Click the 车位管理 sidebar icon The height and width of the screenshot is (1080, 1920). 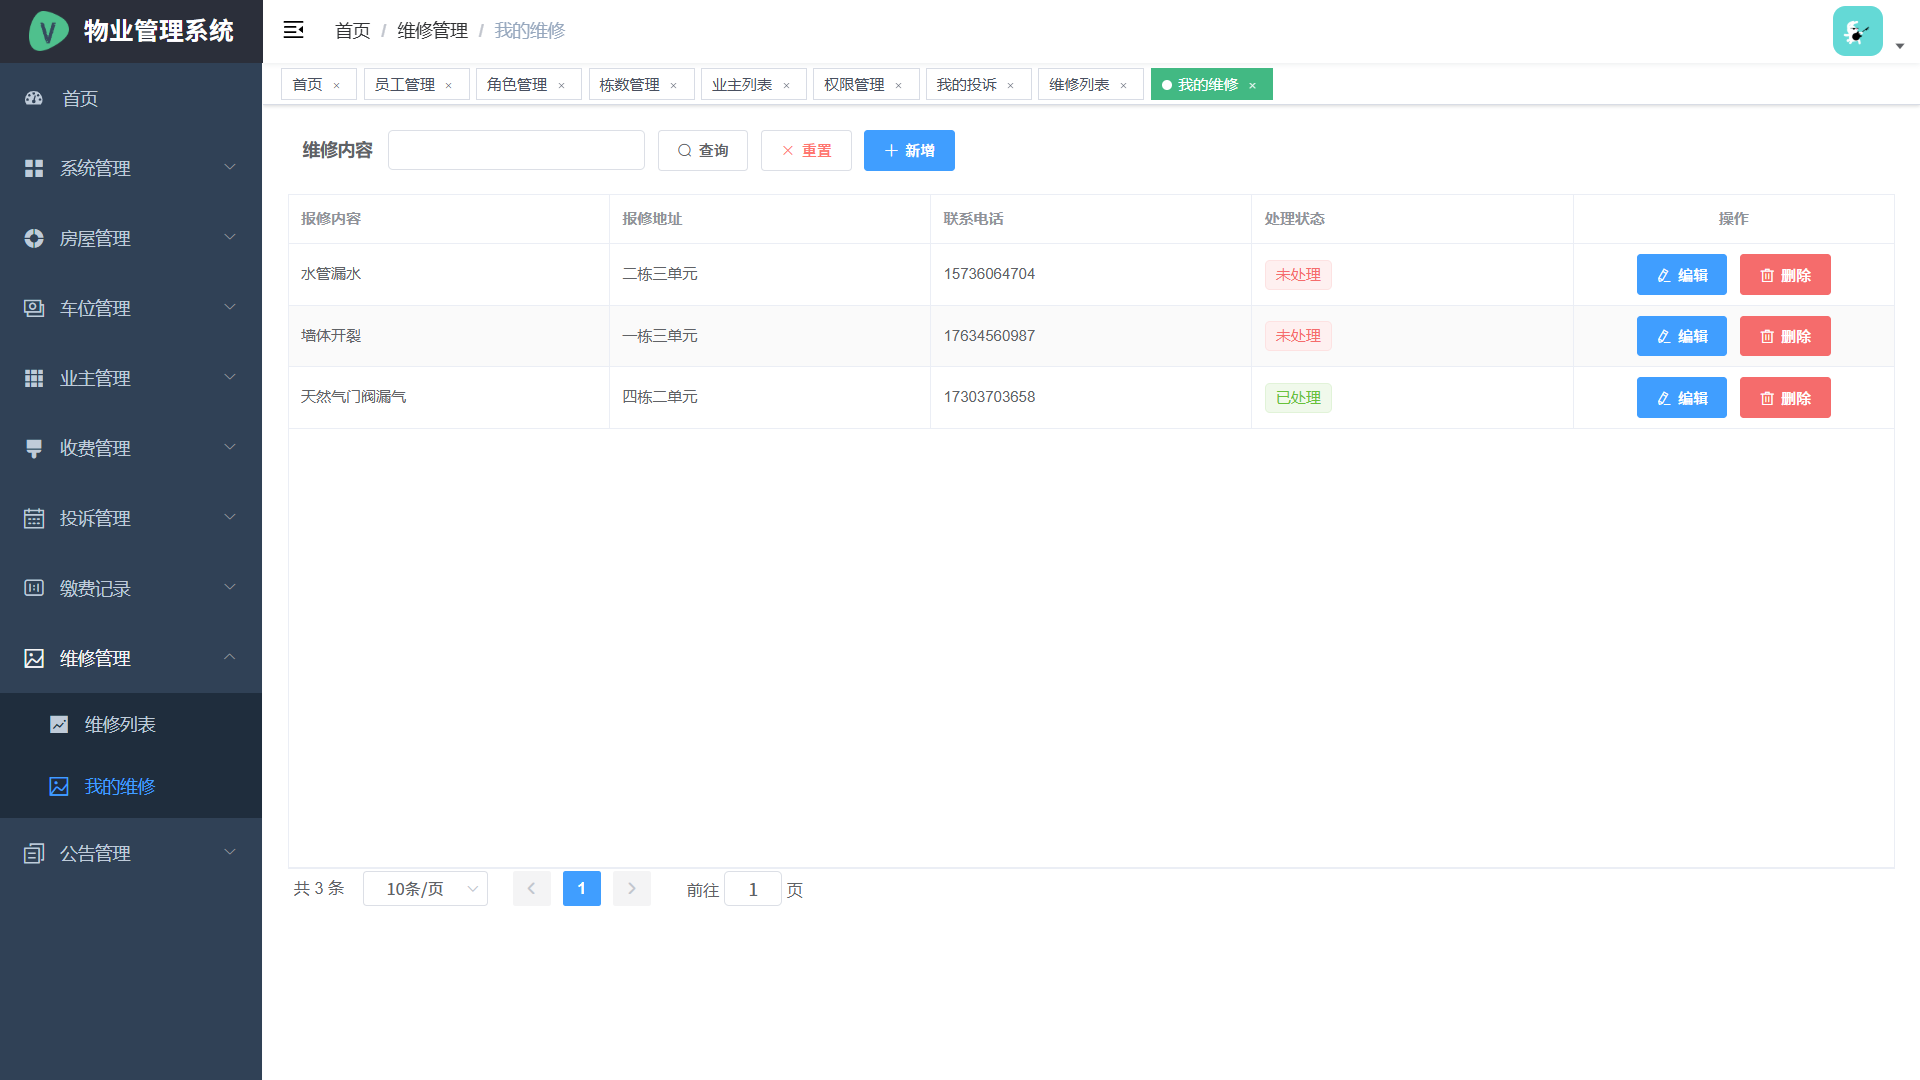point(34,308)
